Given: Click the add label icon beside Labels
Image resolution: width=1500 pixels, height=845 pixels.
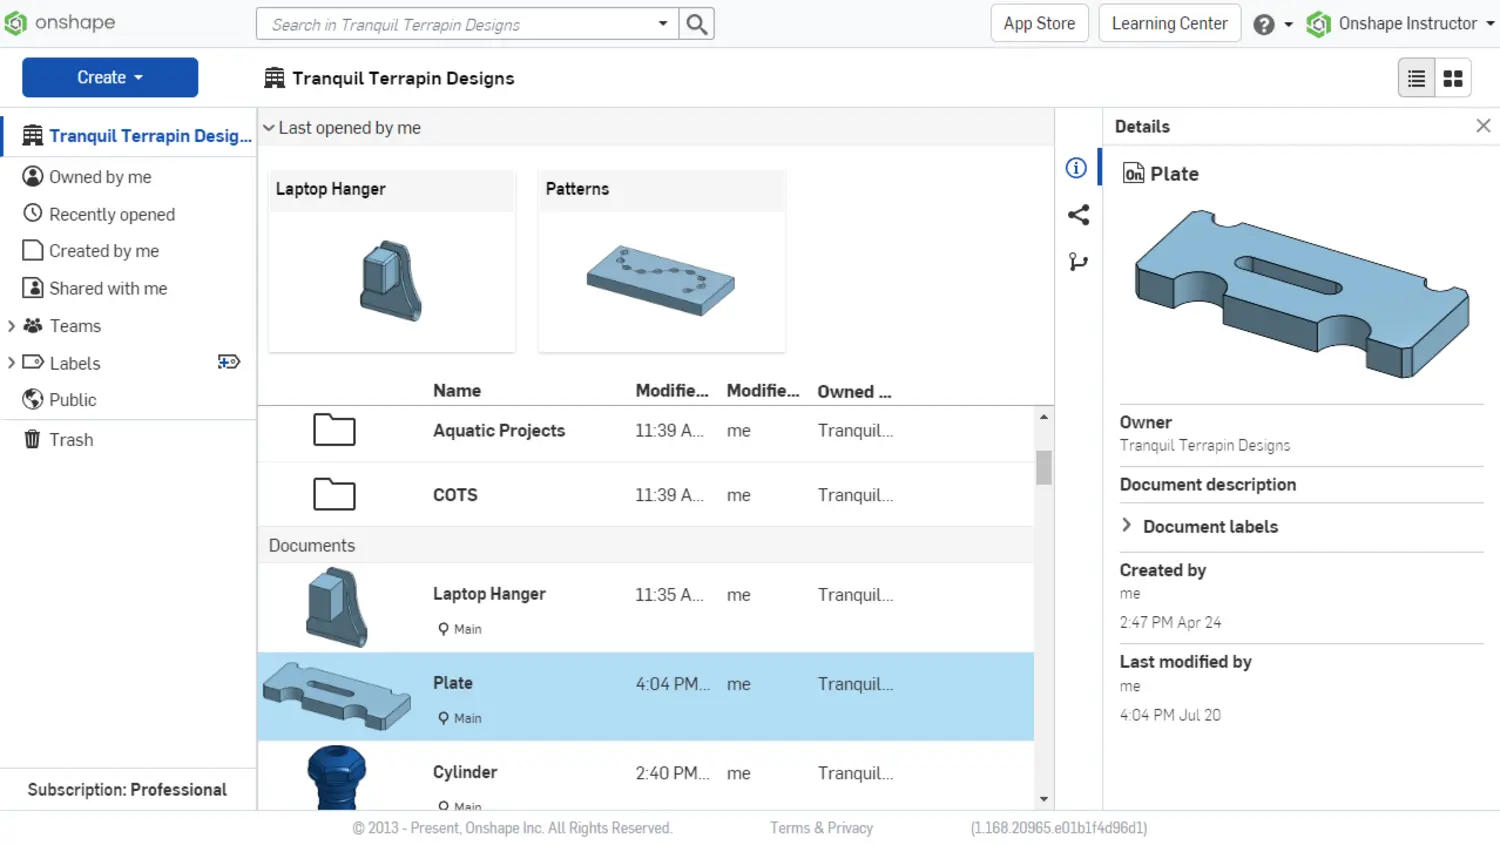Looking at the screenshot, I should click(x=229, y=362).
